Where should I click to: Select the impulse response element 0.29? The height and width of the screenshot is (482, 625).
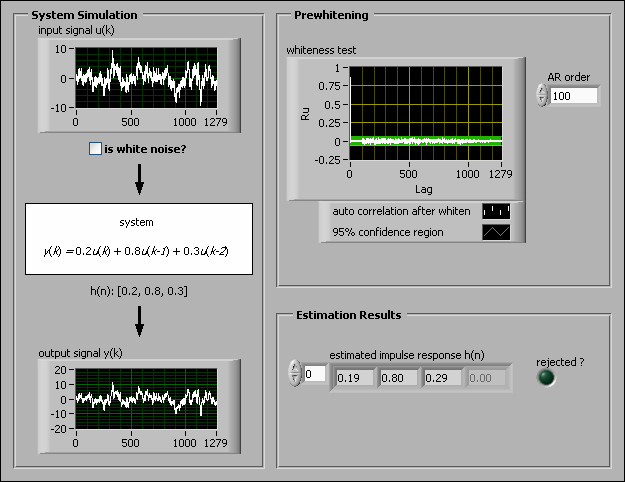443,378
